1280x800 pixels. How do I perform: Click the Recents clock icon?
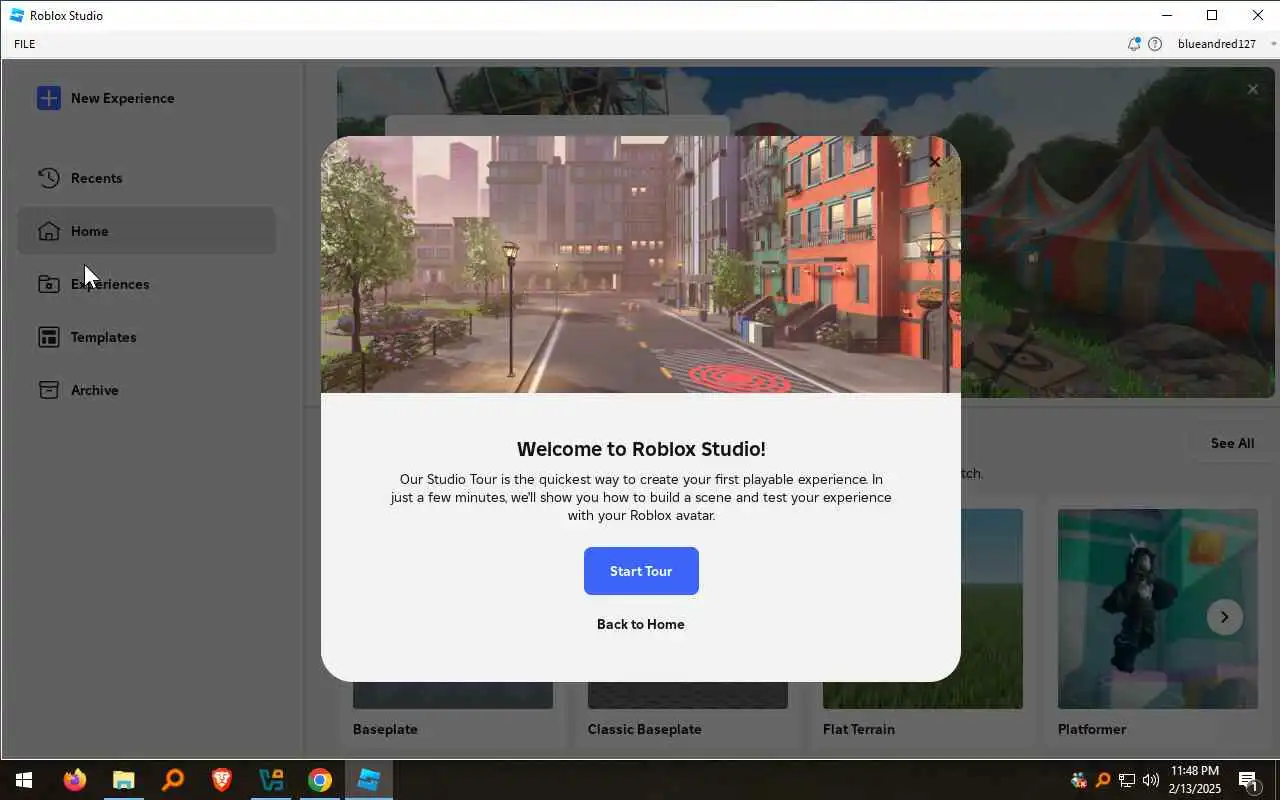click(49, 178)
